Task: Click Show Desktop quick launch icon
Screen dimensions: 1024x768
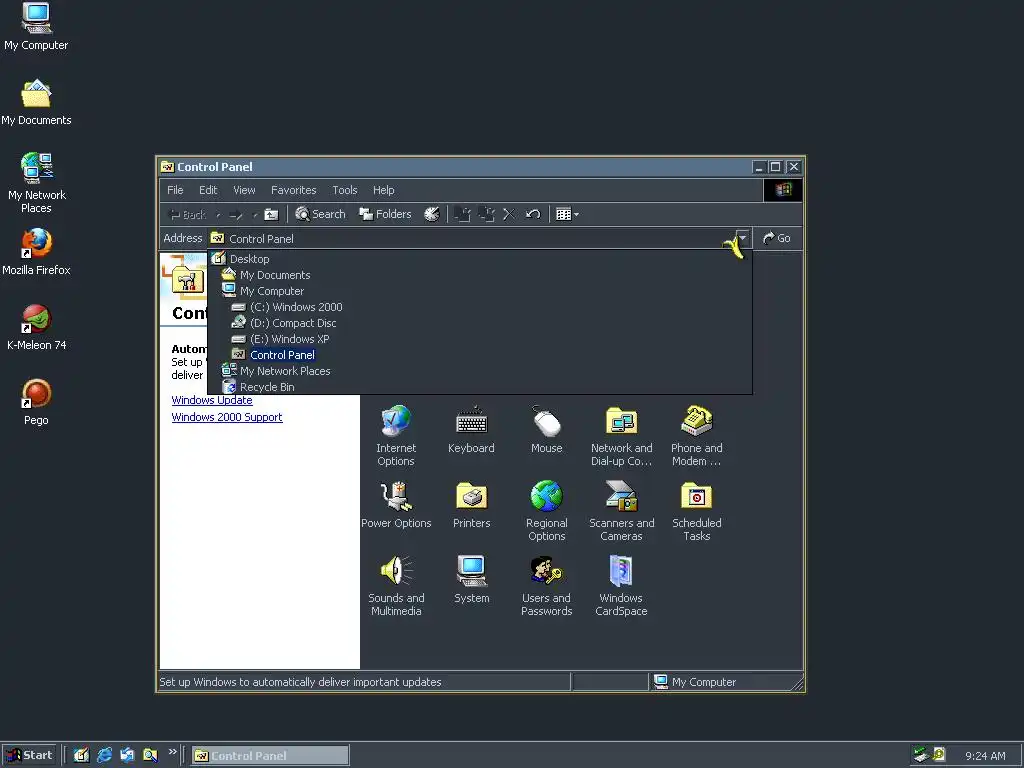Action: pos(81,755)
